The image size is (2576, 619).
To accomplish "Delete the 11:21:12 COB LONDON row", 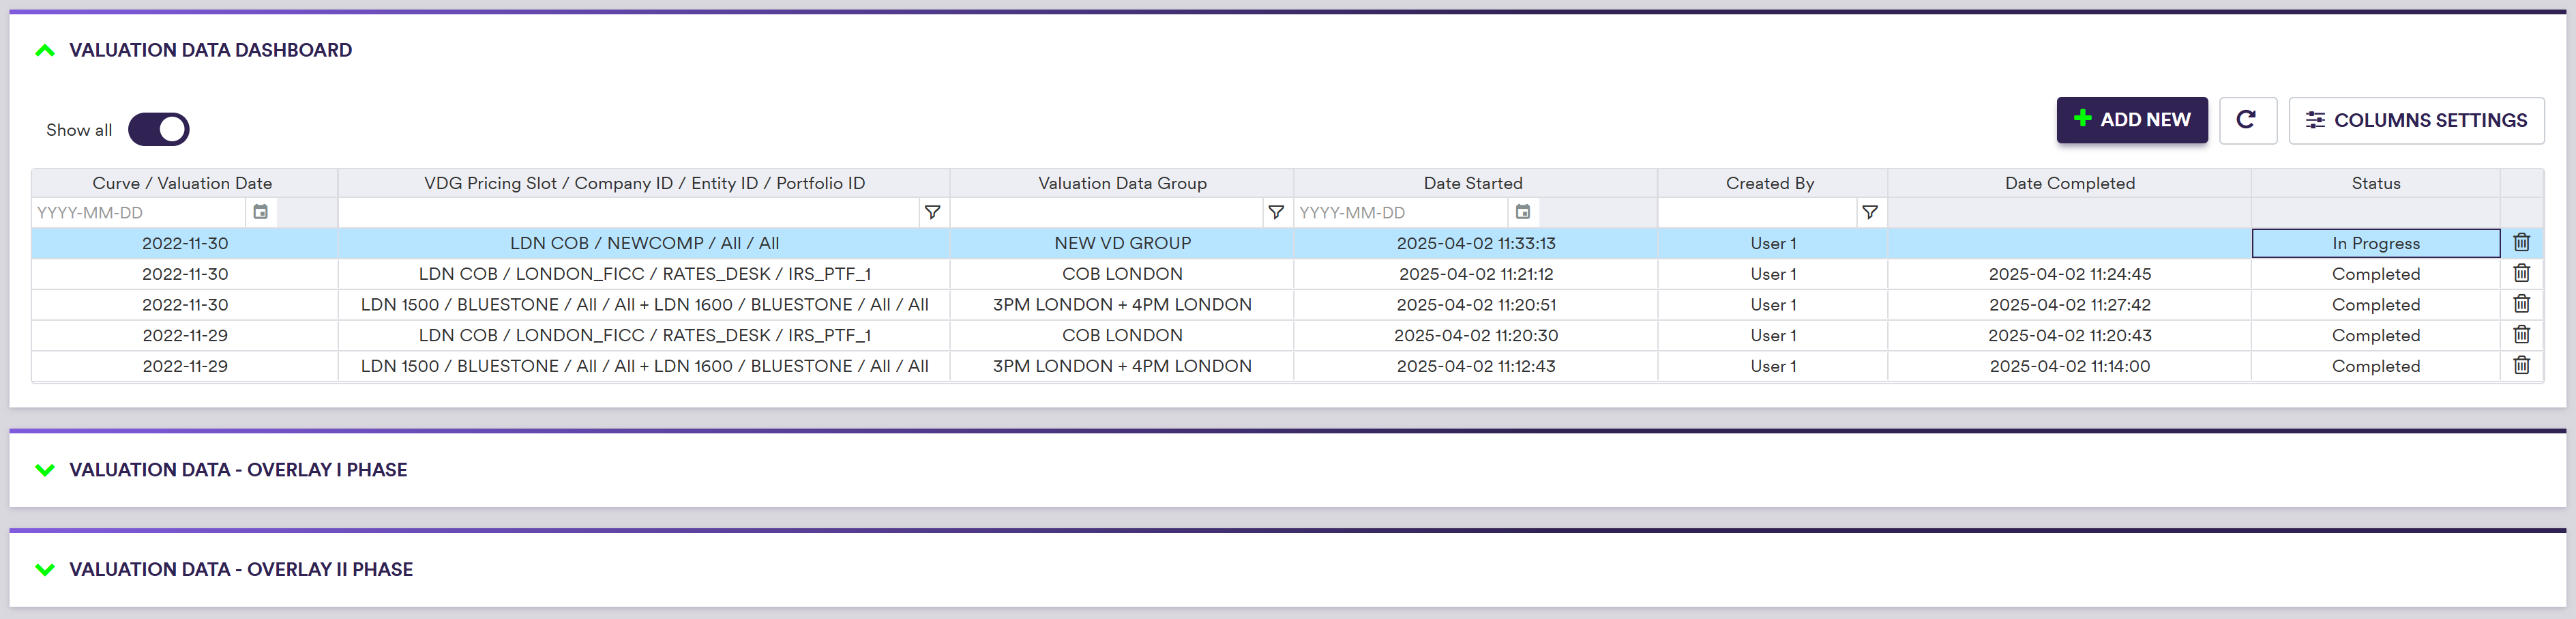I will point(2521,273).
